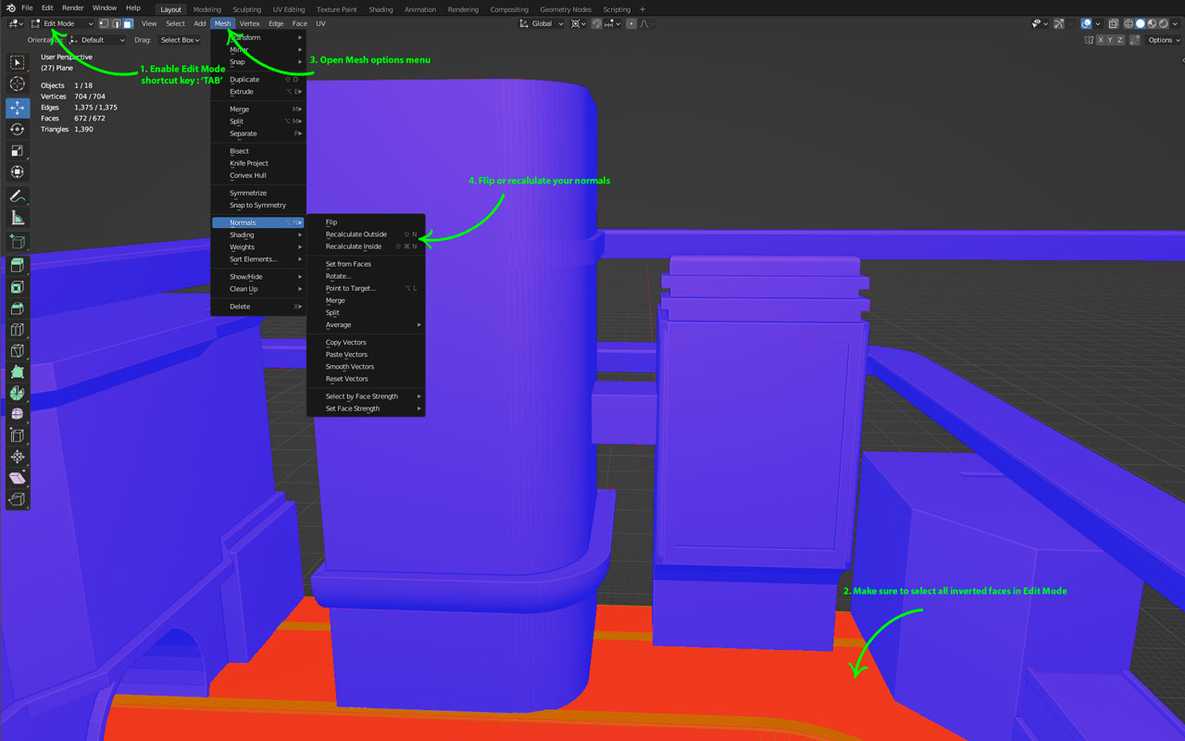Select the Move tool in the toolbar
Screen dimensions: 1185x741
17,107
